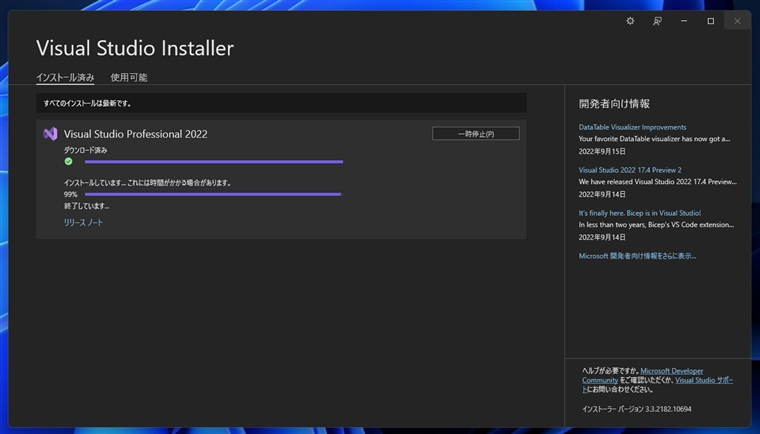Click the インストーラー バージョン 3.3.2182.10694 text
760x434 pixels.
637,409
